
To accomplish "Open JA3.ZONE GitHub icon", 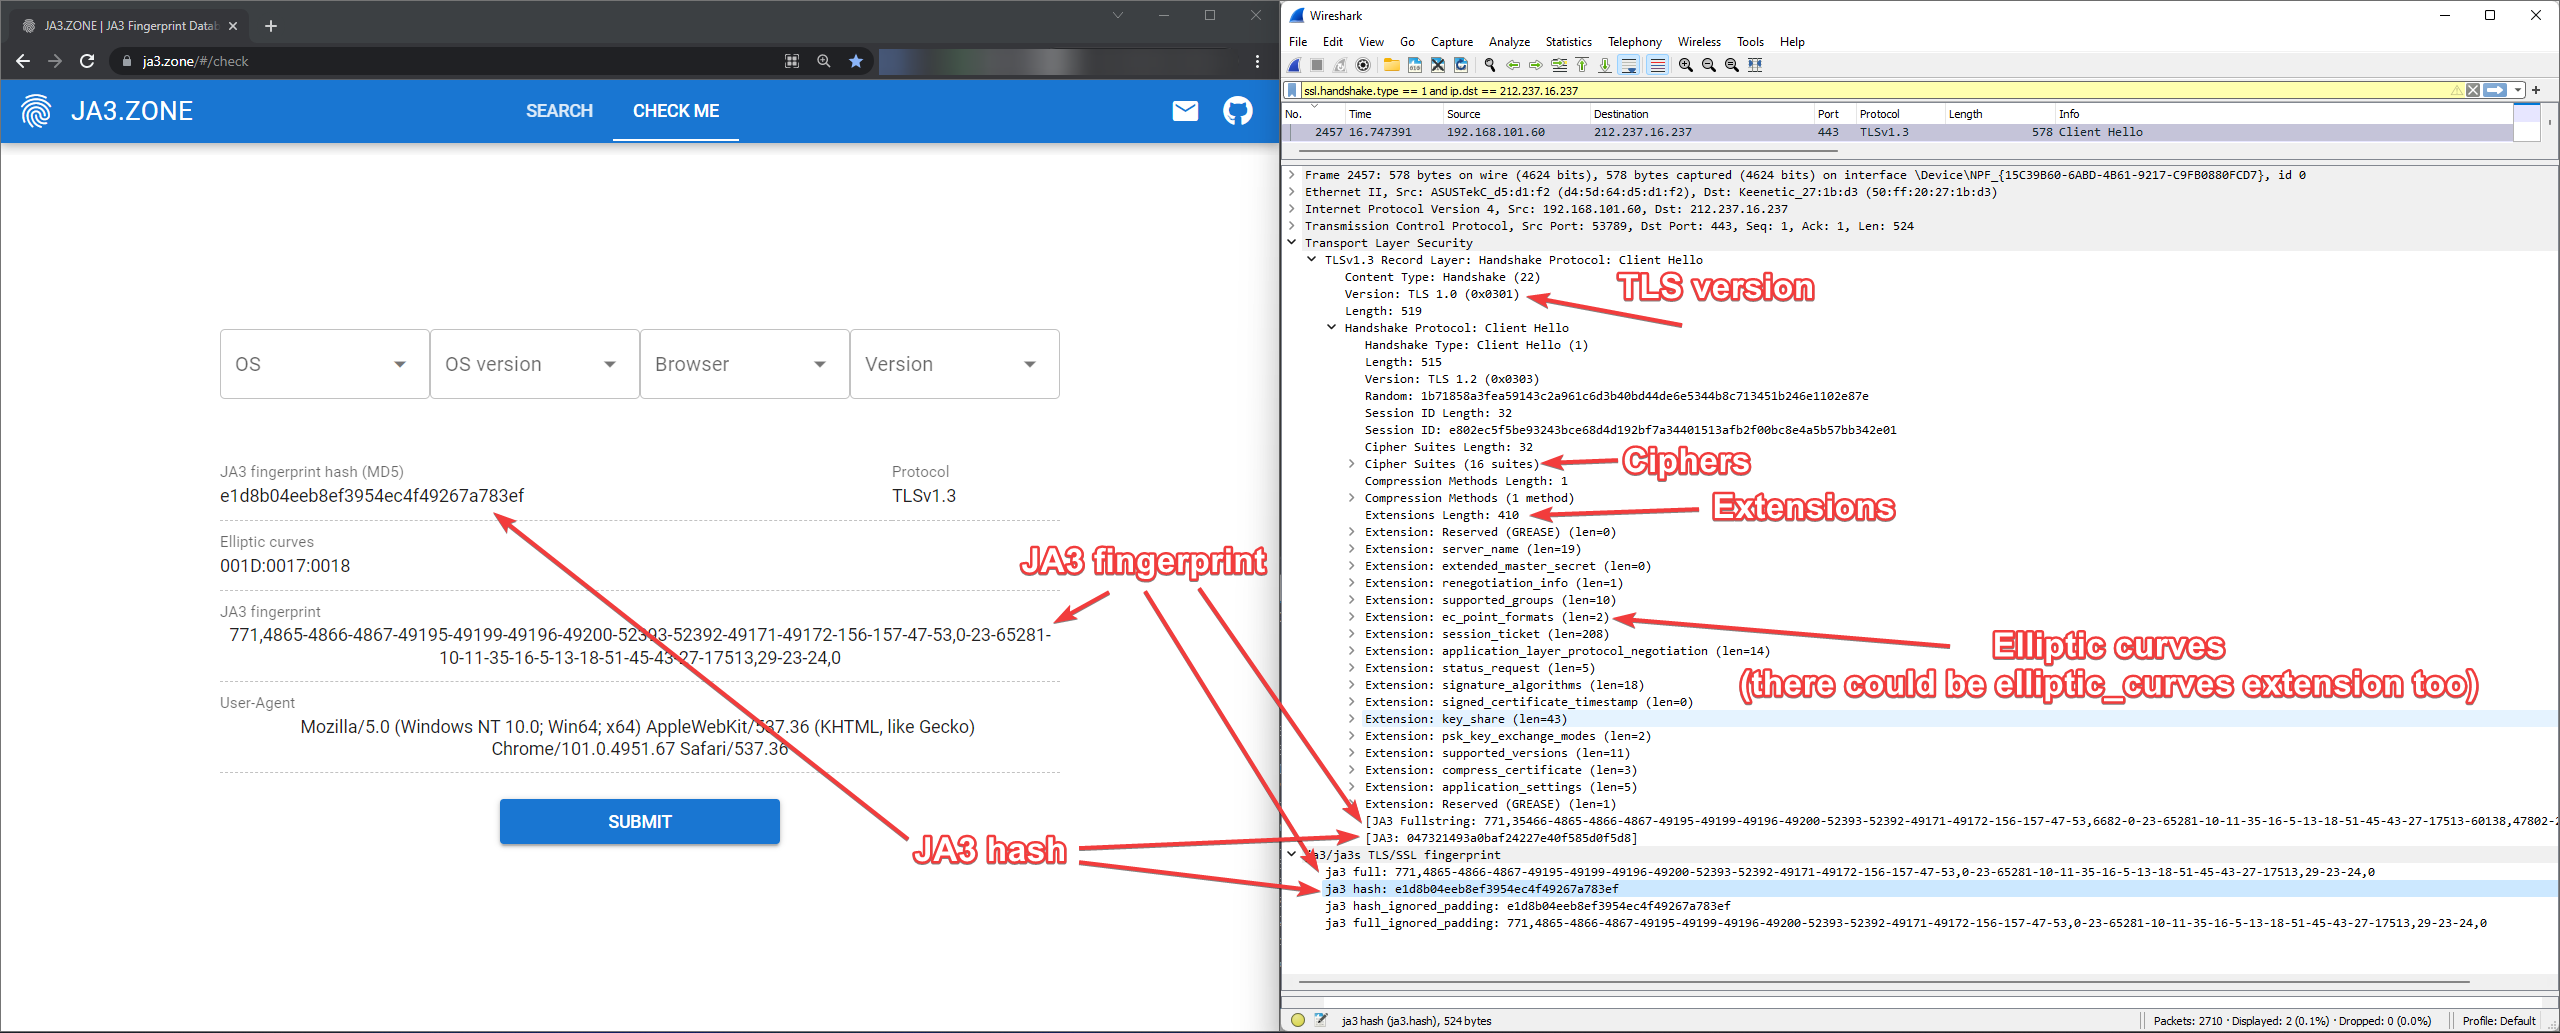I will tap(1238, 111).
